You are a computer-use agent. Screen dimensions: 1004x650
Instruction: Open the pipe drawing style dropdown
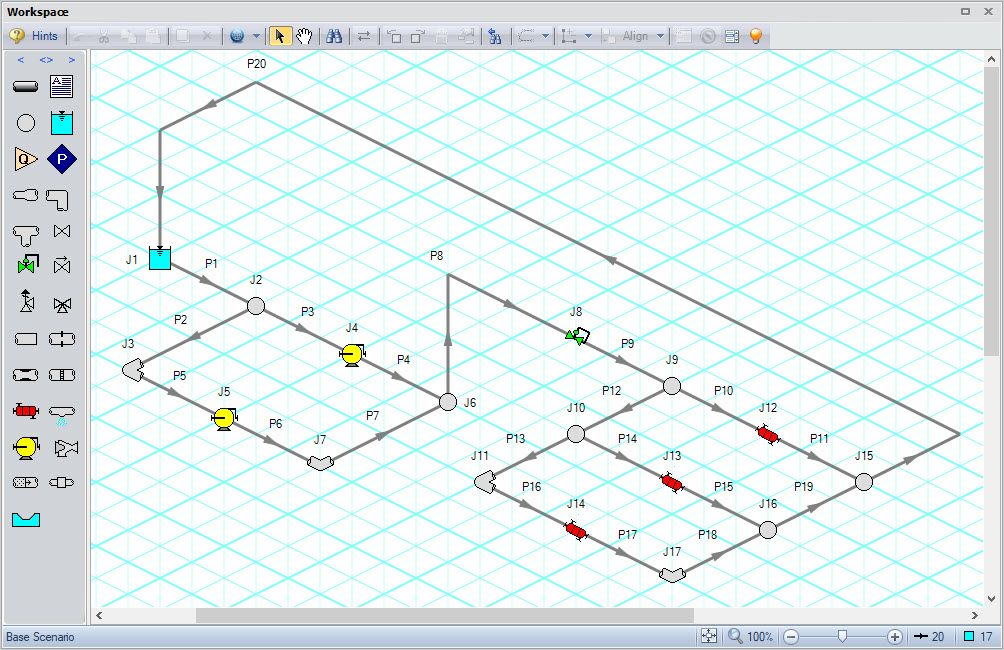coord(545,36)
